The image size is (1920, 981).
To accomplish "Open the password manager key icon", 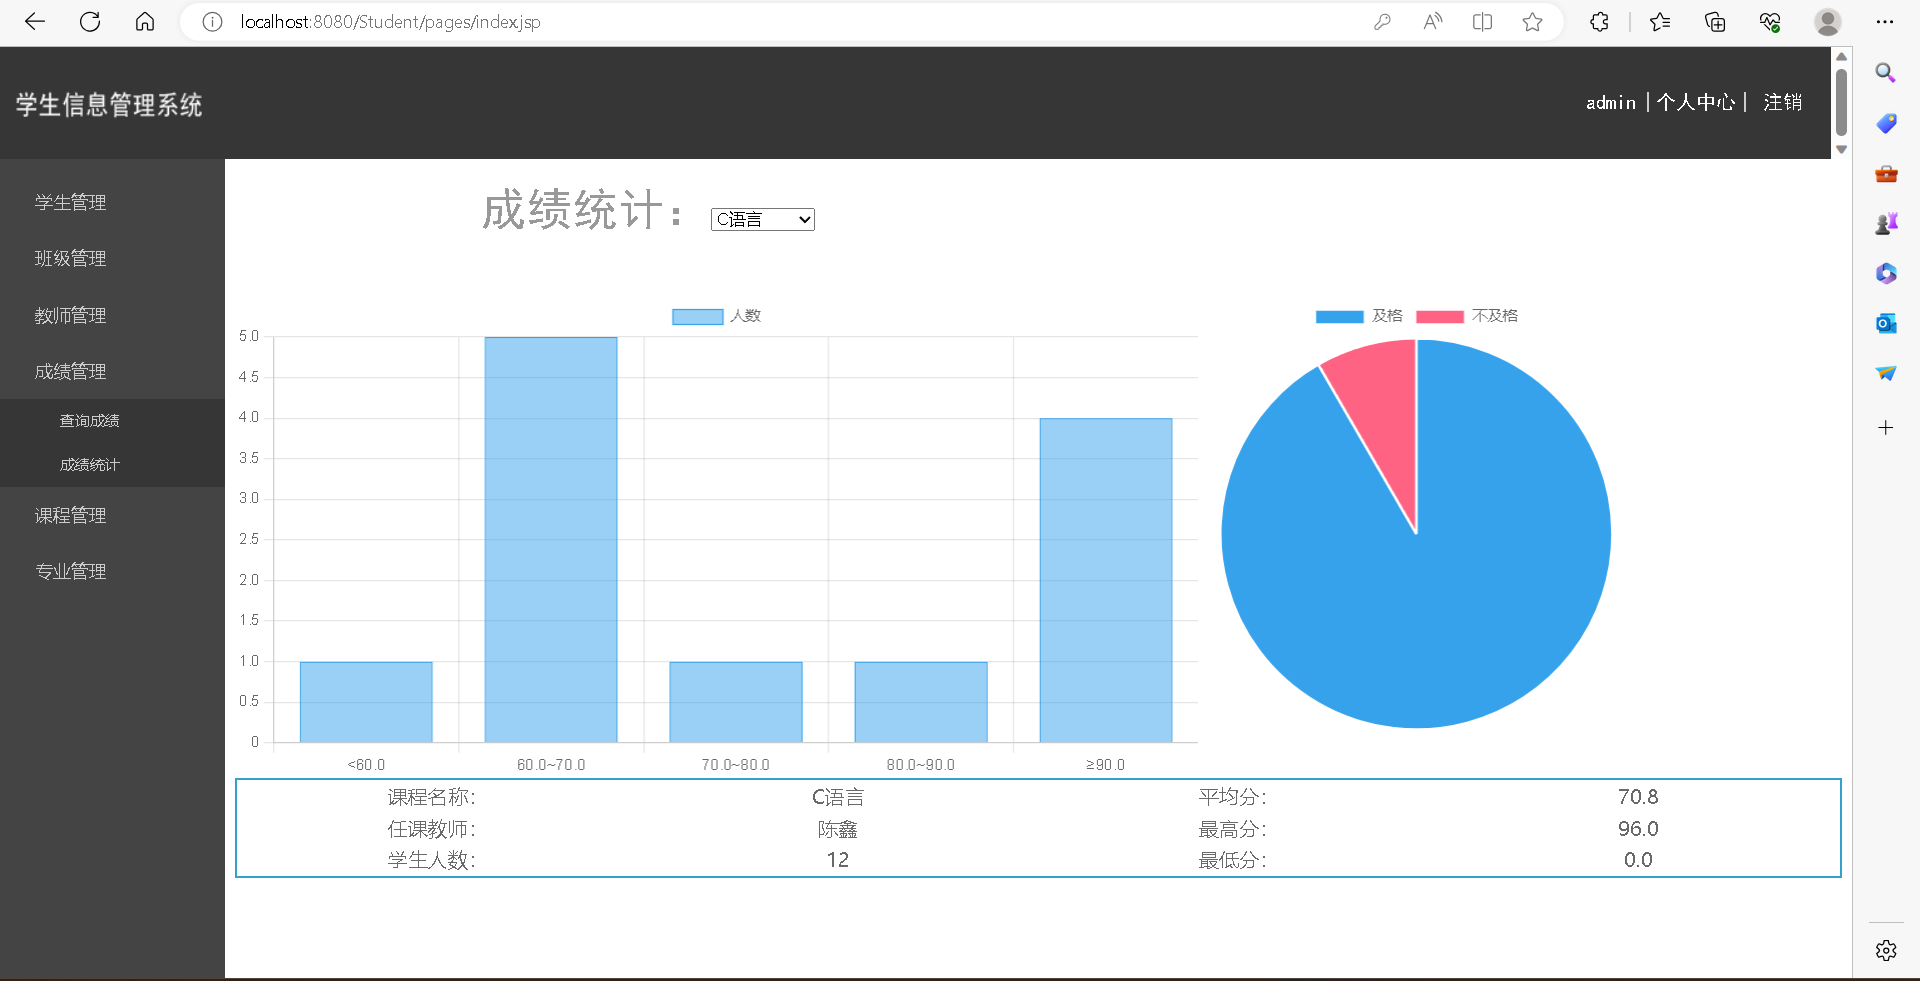I will click(1382, 22).
